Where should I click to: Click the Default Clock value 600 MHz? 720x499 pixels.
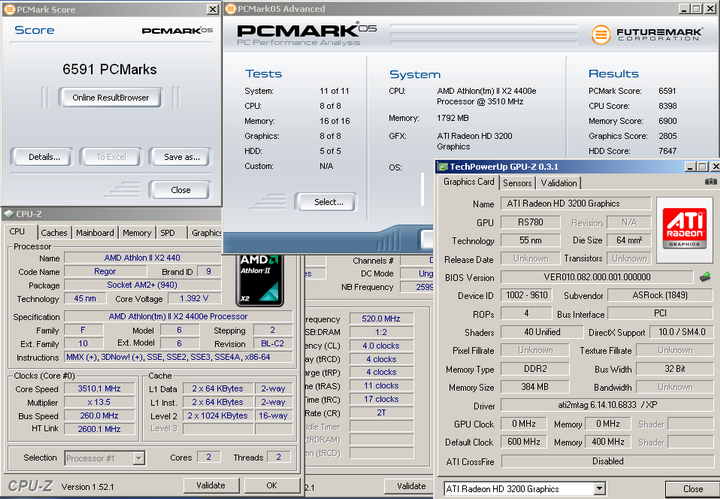click(523, 442)
